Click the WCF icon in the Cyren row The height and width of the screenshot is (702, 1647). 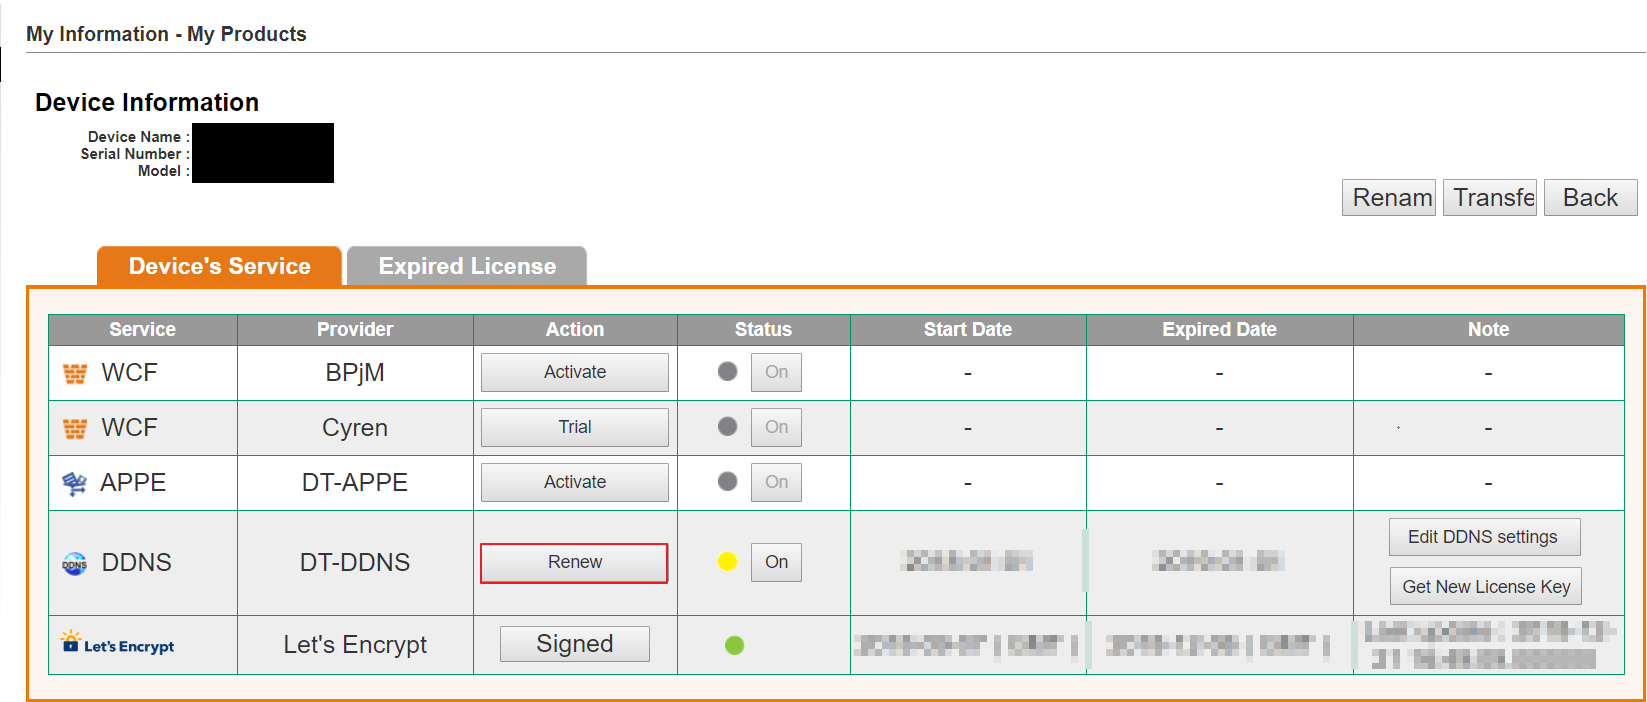75,429
